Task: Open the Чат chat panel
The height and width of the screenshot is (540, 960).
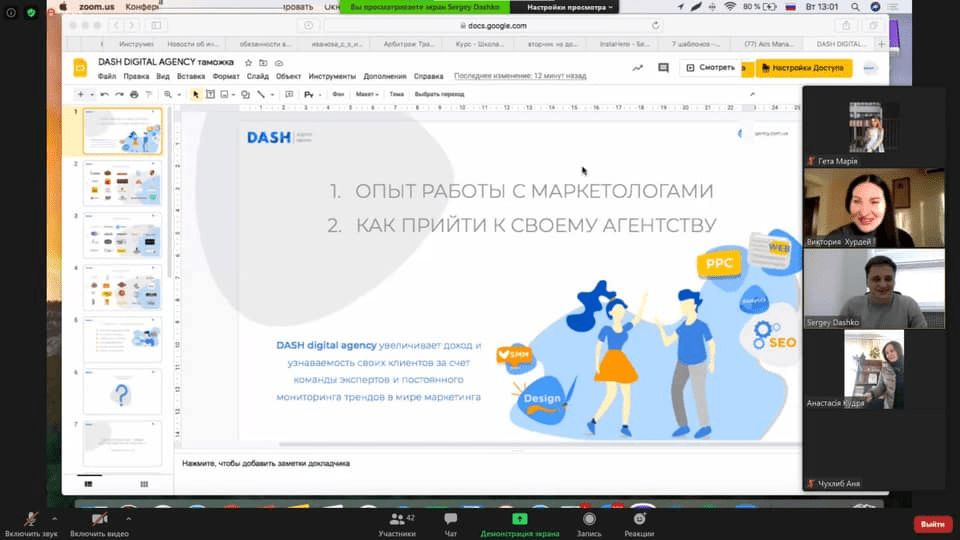Action: pyautogui.click(x=451, y=525)
